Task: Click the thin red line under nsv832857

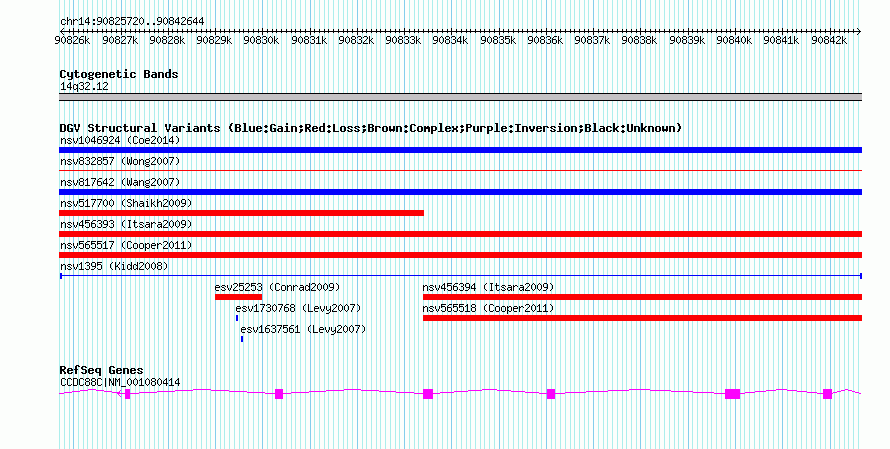Action: click(x=460, y=170)
